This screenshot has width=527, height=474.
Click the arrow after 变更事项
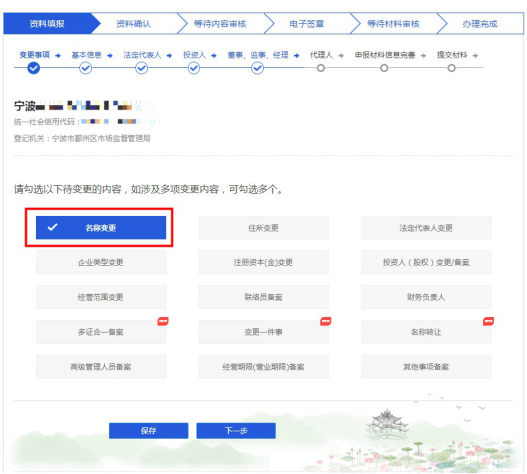coord(58,55)
